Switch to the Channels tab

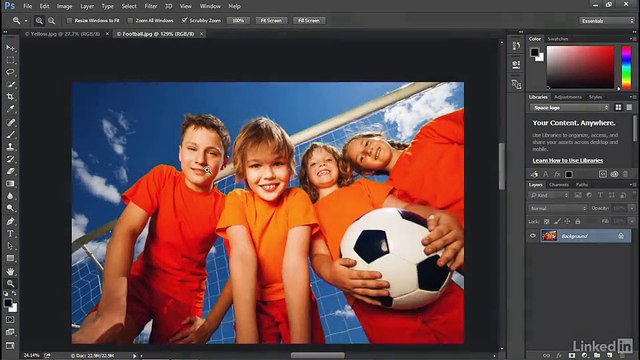(559, 185)
